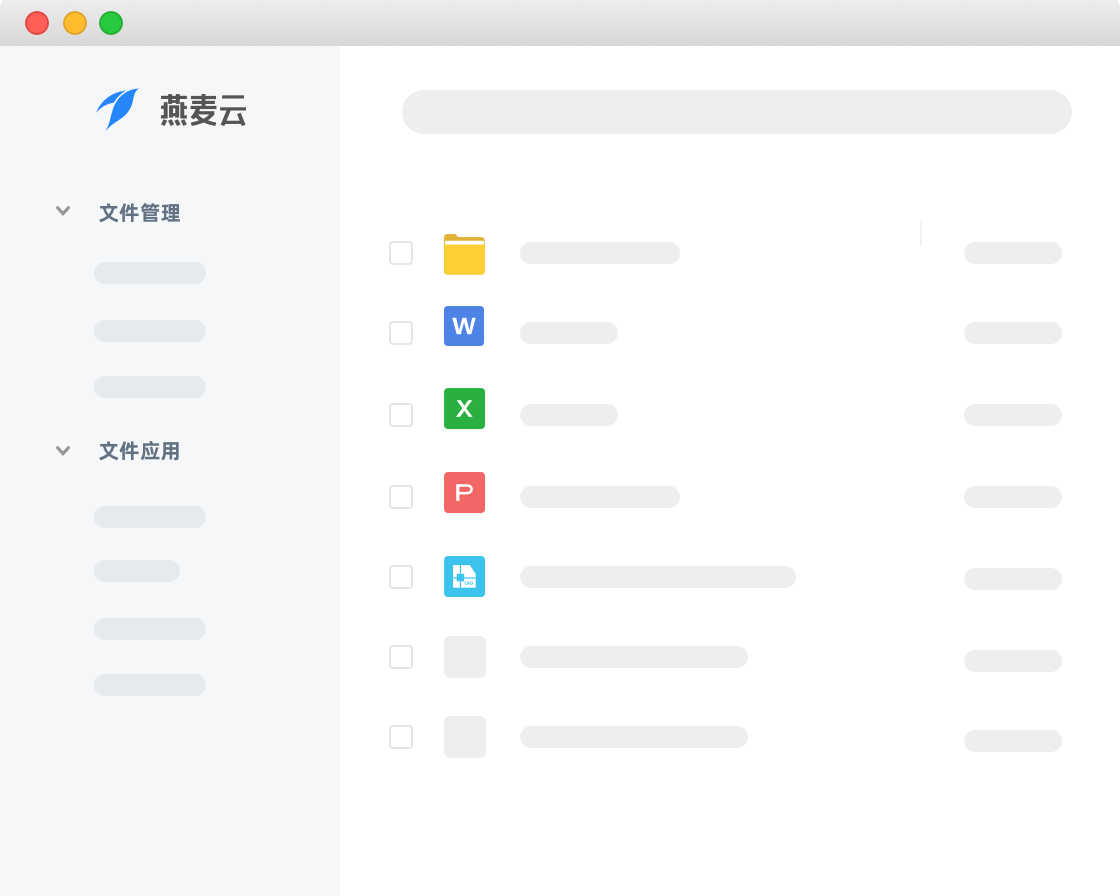Open the 文件应用 sidebar menu item

(x=139, y=451)
